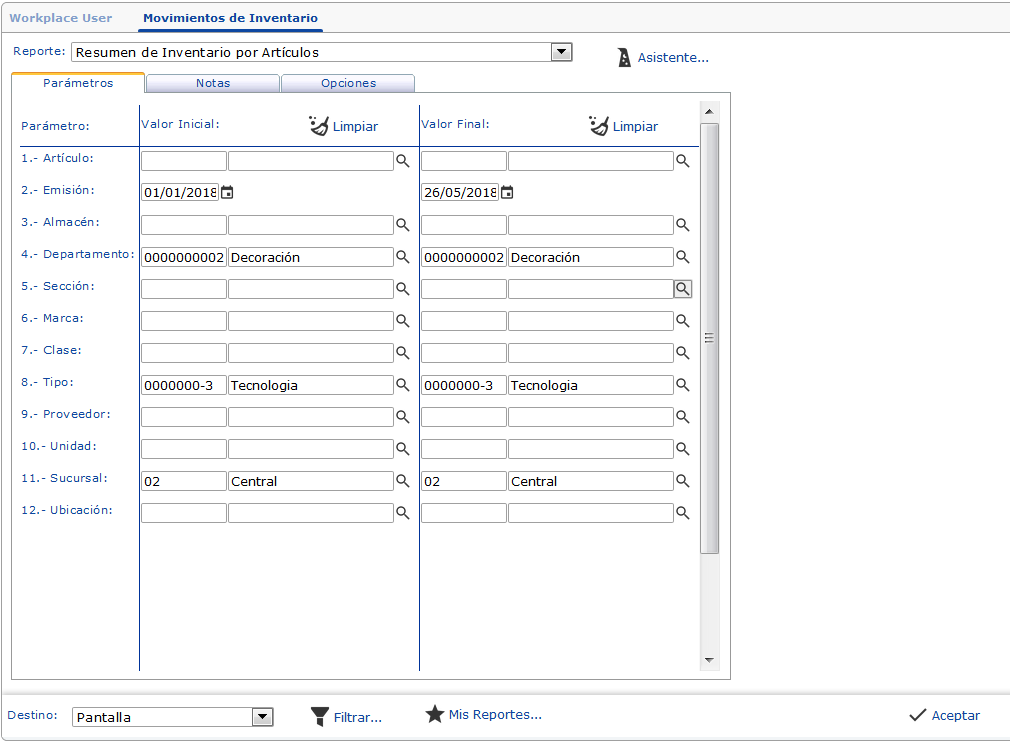Click search icon for final Tipo value
The image size is (1010, 743).
coord(683,385)
